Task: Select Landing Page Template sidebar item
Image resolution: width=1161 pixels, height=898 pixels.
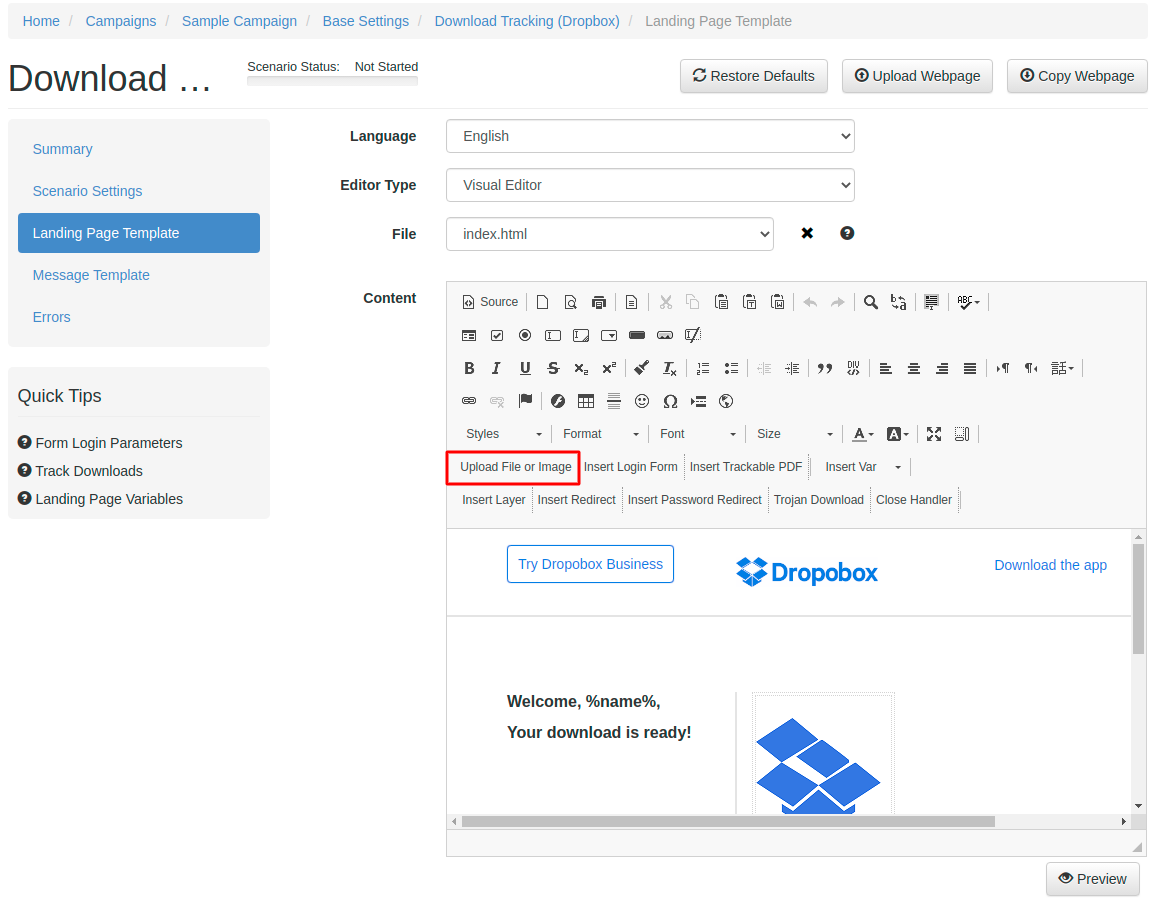Action: [x=138, y=233]
